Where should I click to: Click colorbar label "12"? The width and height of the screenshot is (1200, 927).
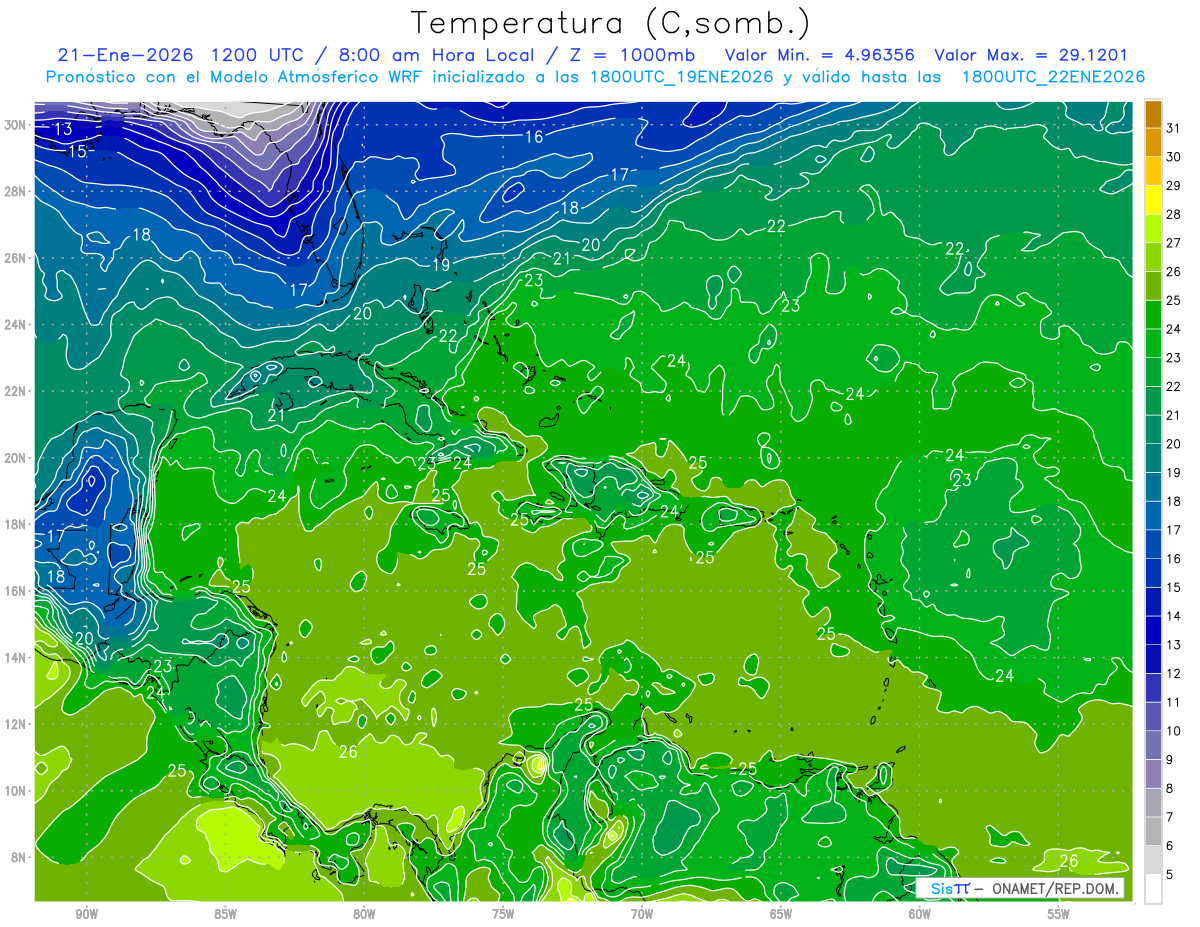tap(1174, 674)
